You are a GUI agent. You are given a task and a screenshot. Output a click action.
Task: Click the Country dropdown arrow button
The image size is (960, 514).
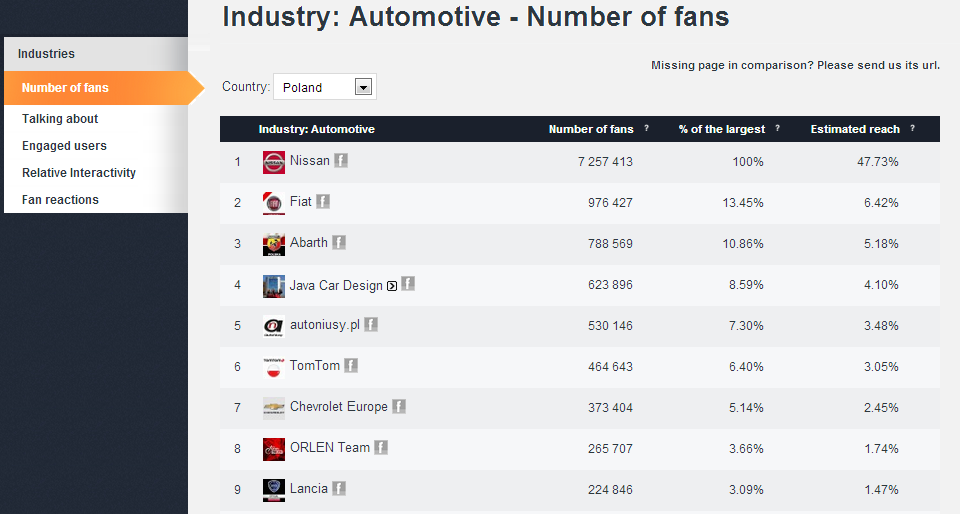[364, 88]
